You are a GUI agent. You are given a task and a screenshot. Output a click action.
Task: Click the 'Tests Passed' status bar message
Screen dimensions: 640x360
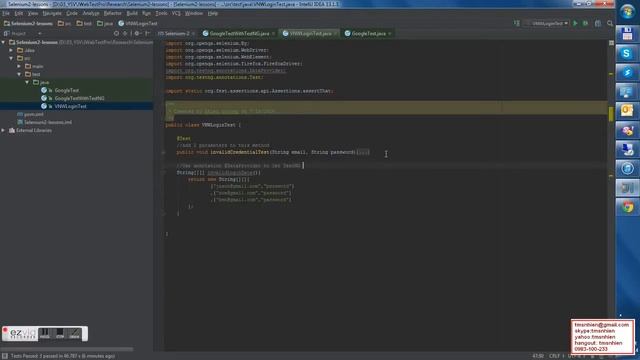click(62, 356)
